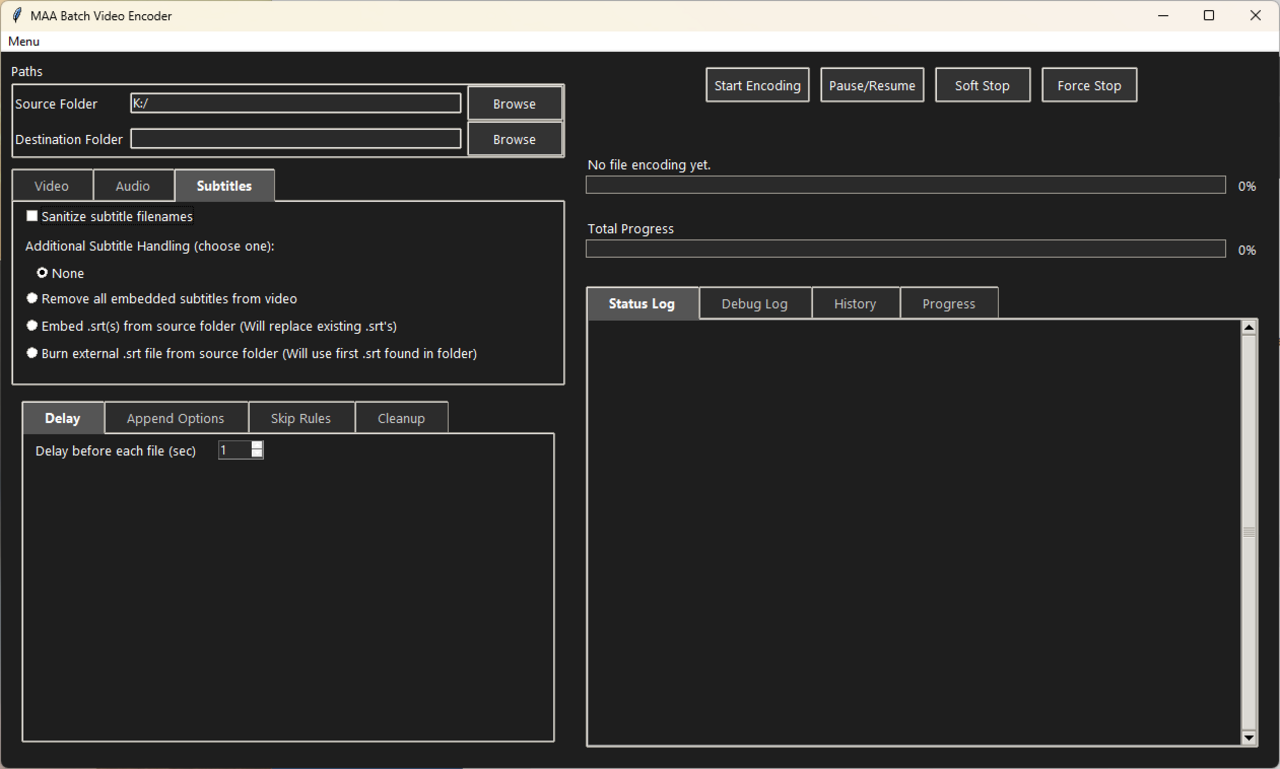Click 'Delay before each file (sec)' label
Viewport: 1280px width, 769px height.
pyautogui.click(x=116, y=451)
